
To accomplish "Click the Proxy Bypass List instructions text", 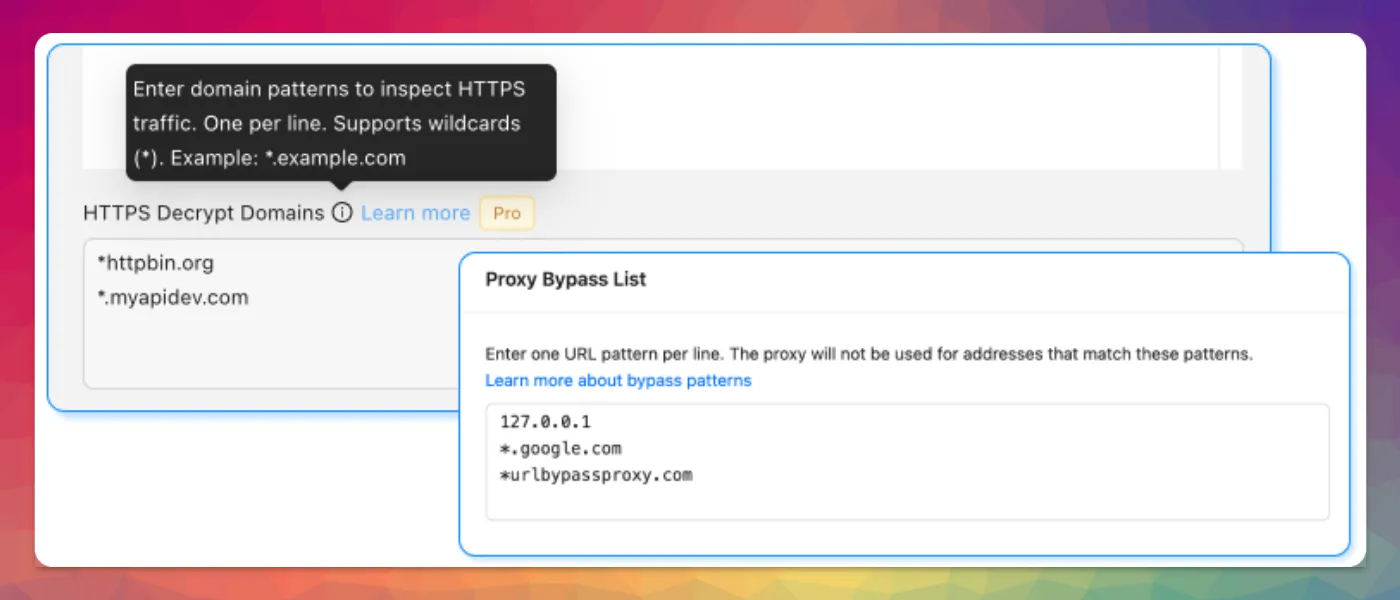I will (869, 353).
